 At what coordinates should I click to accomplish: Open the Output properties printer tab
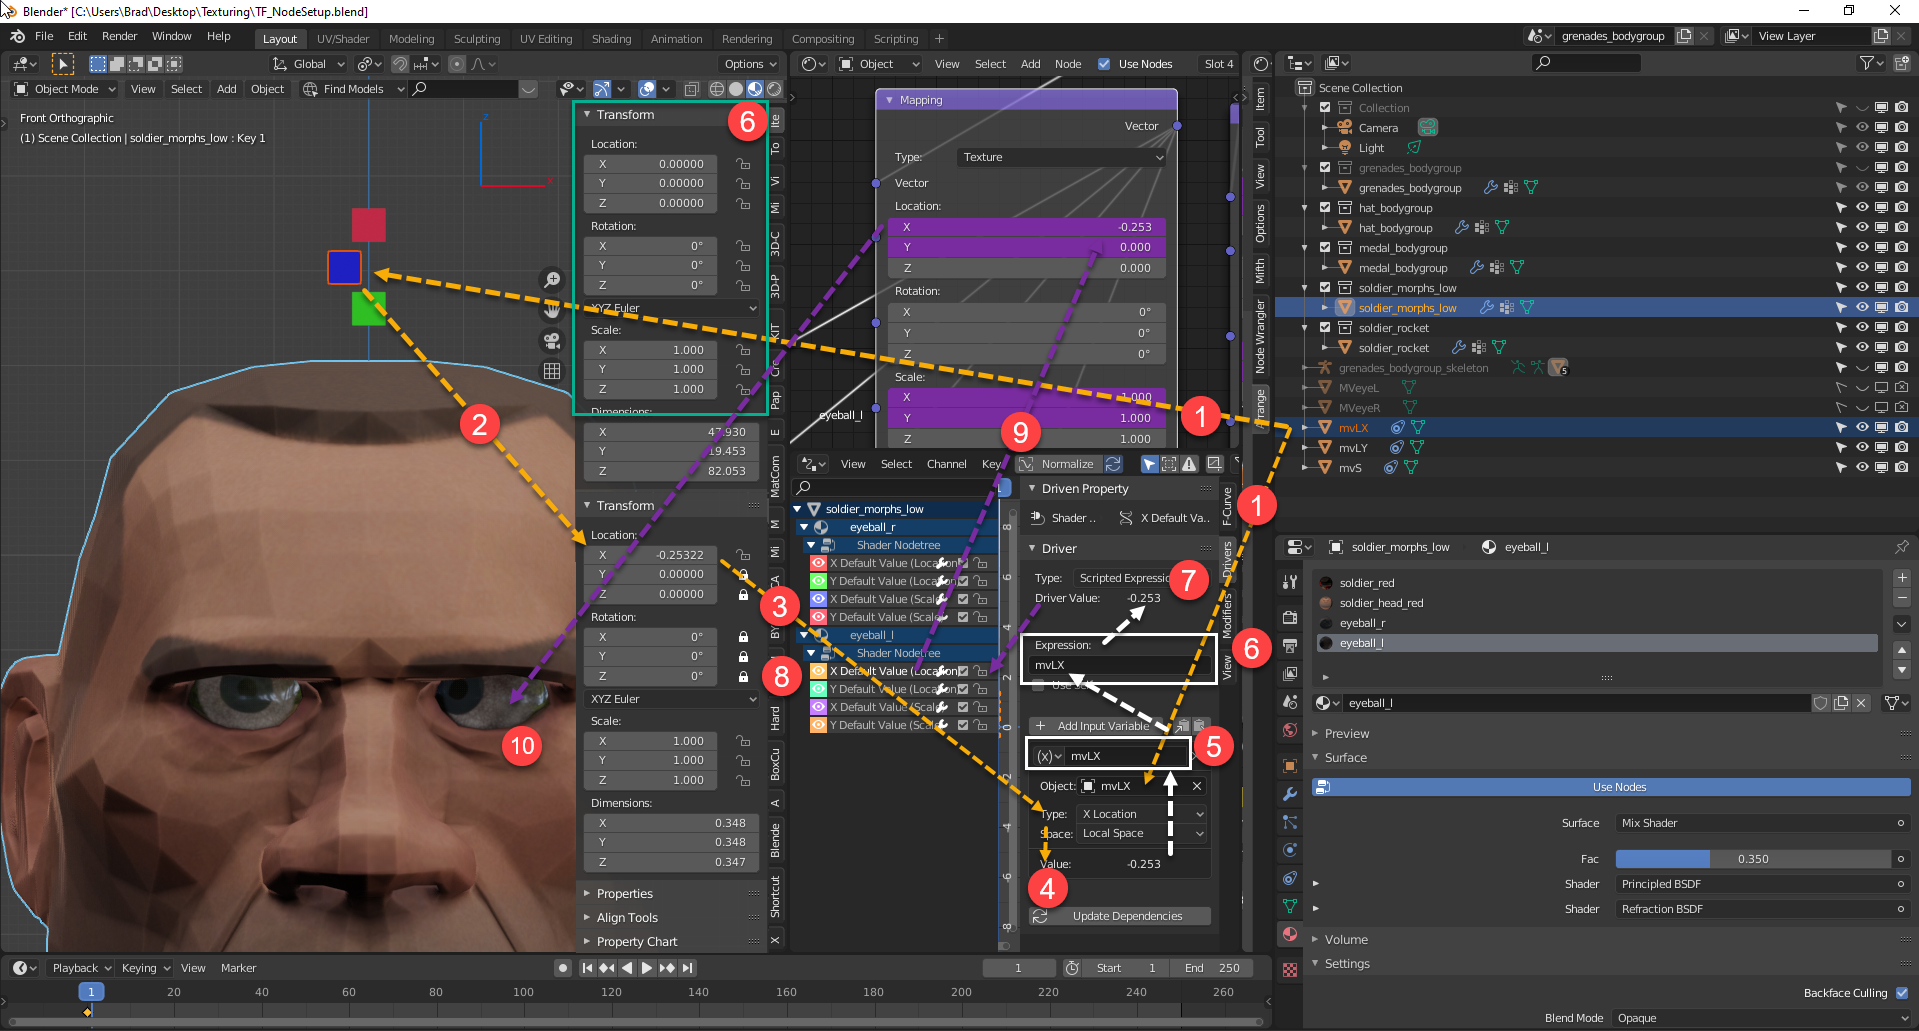[1290, 646]
